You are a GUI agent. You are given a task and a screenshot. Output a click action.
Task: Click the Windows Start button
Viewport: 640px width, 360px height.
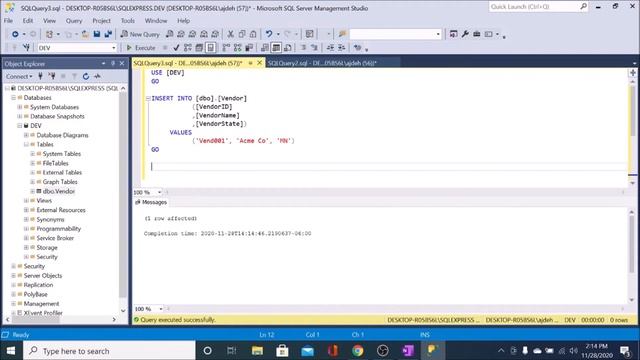(x=11, y=351)
